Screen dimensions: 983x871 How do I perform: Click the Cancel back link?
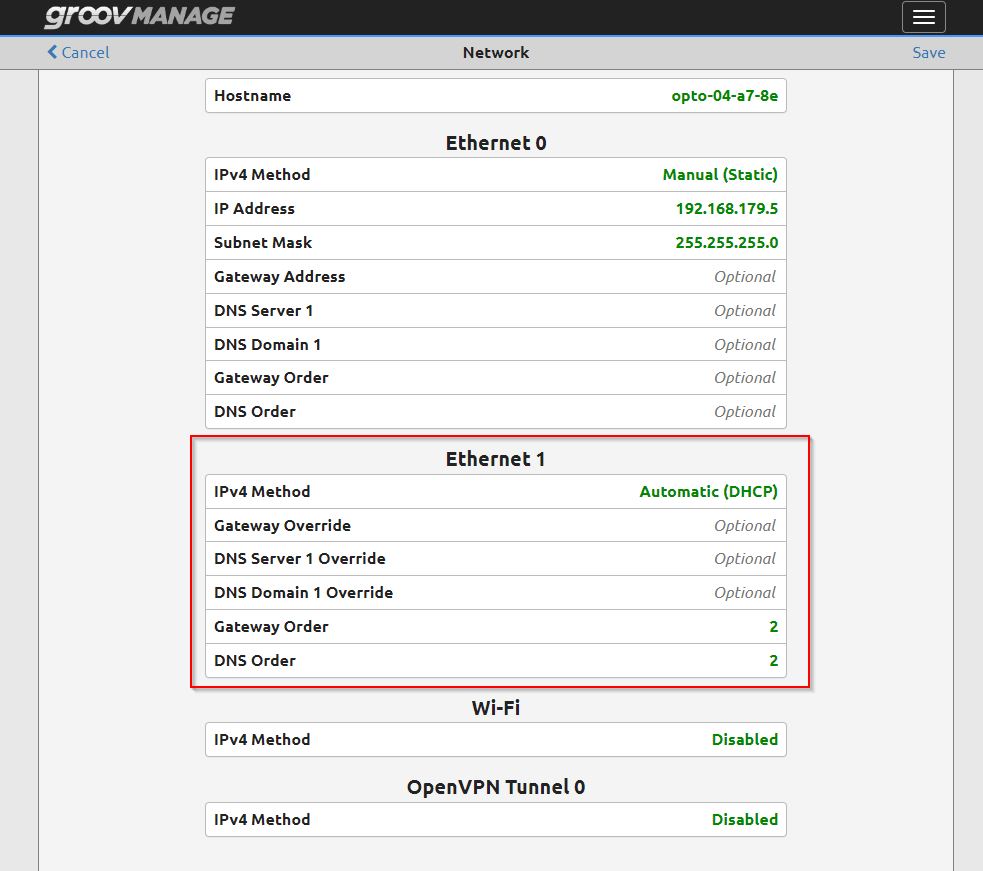(x=78, y=53)
